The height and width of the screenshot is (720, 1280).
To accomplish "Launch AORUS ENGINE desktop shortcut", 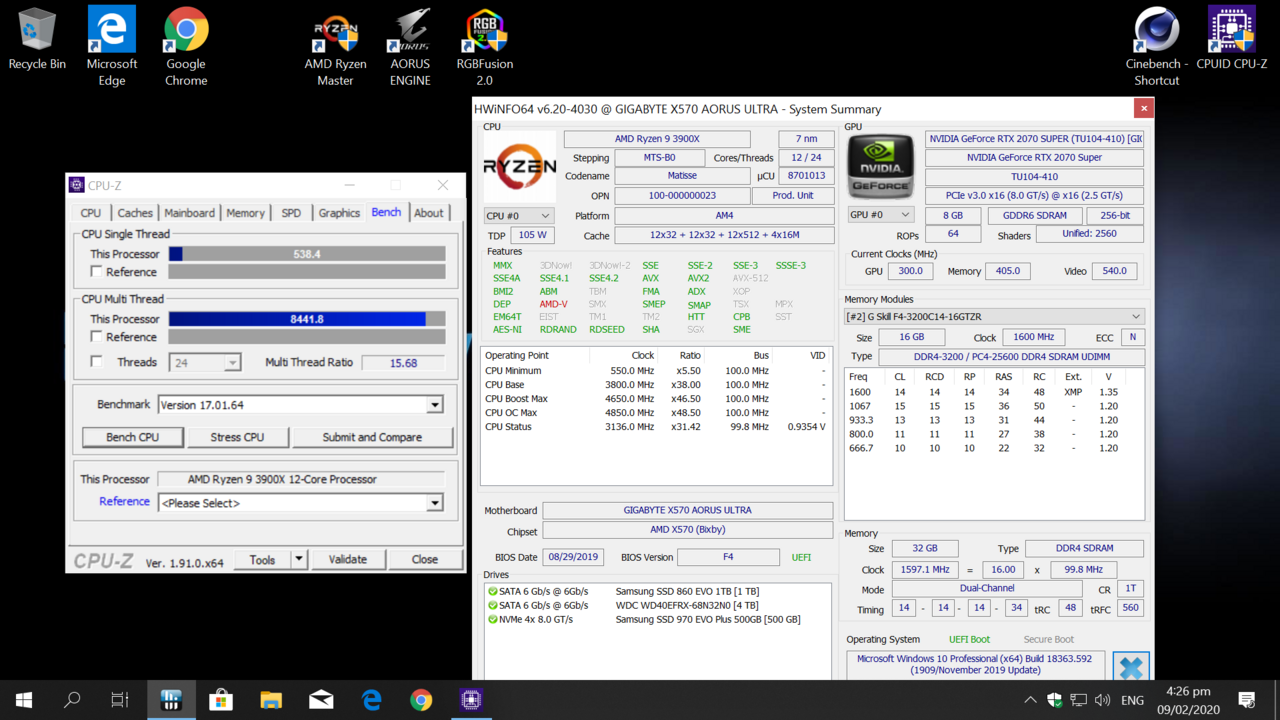I will [x=410, y=46].
